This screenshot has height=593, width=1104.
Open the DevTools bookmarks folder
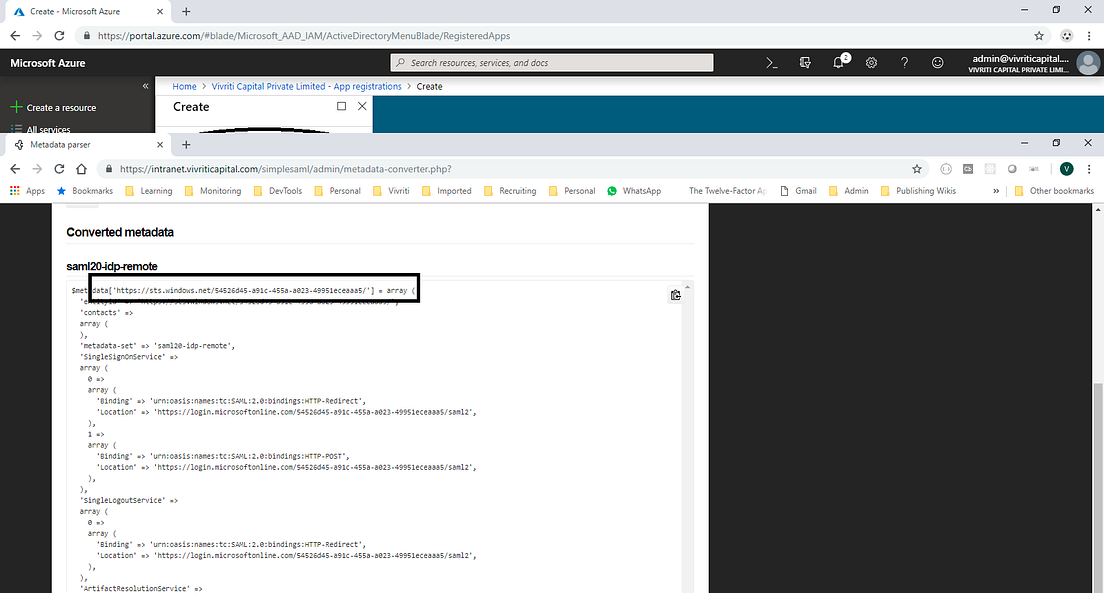click(277, 191)
